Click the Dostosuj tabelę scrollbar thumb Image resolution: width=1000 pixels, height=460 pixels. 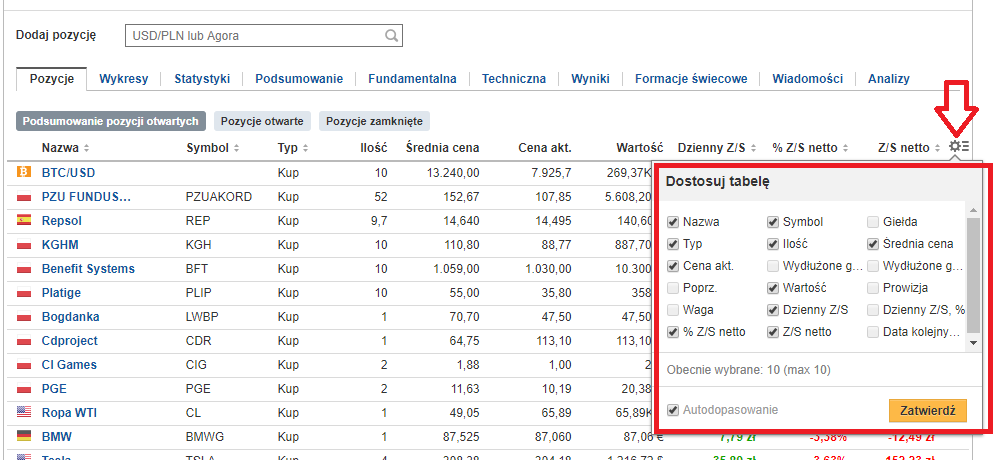(x=973, y=275)
